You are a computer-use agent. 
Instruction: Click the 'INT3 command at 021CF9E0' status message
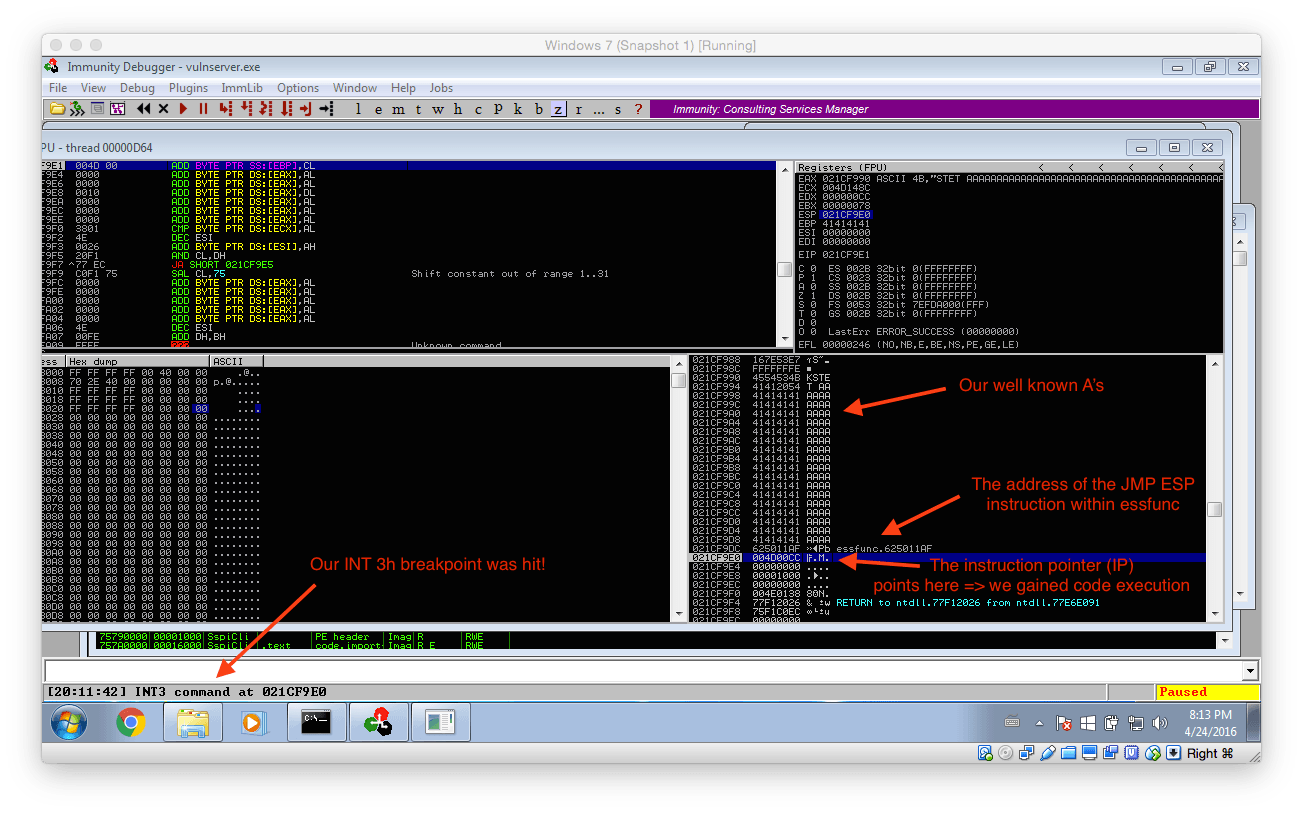click(186, 692)
